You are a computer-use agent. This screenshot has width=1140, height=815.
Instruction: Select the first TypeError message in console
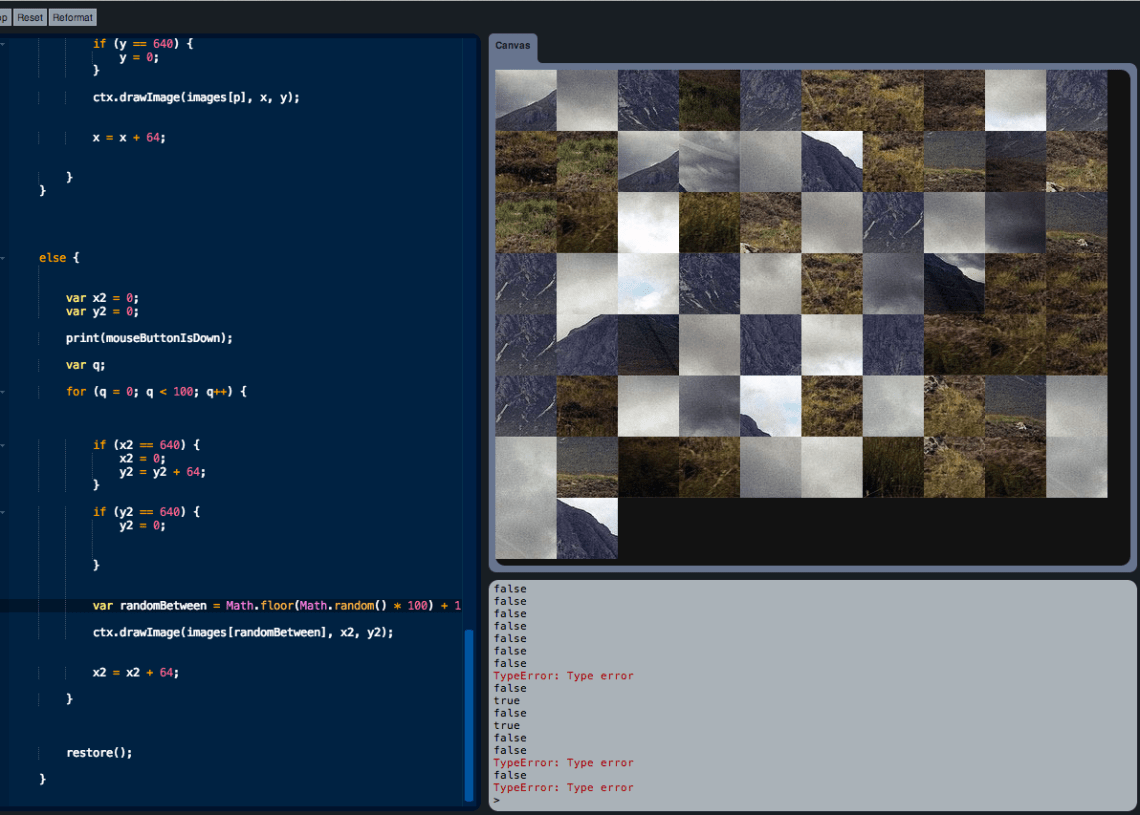(x=564, y=675)
